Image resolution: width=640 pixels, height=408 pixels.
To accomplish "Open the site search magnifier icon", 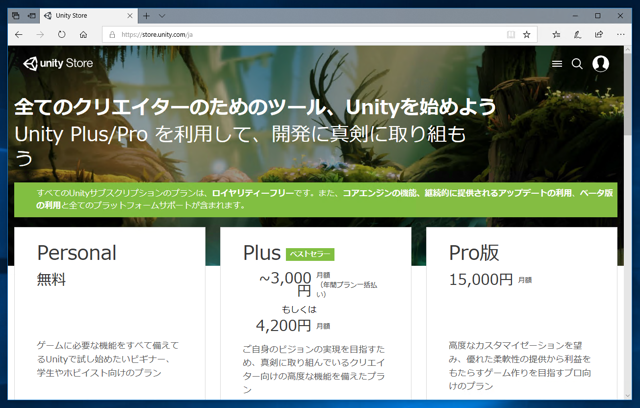I will [577, 64].
